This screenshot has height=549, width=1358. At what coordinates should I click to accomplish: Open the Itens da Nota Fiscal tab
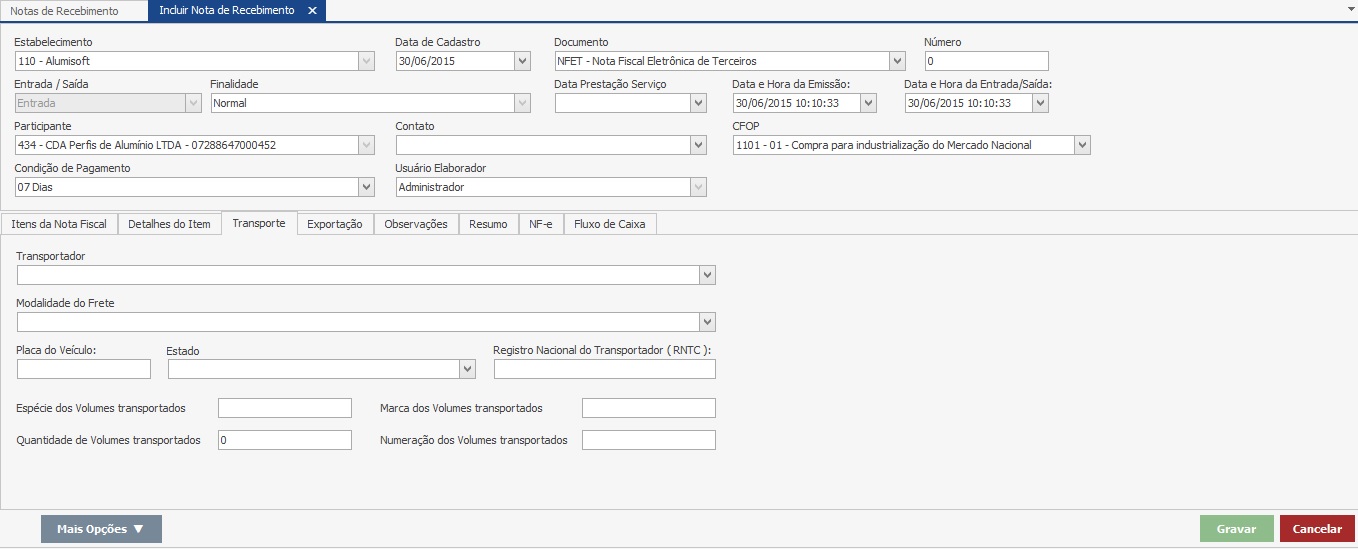pos(59,224)
